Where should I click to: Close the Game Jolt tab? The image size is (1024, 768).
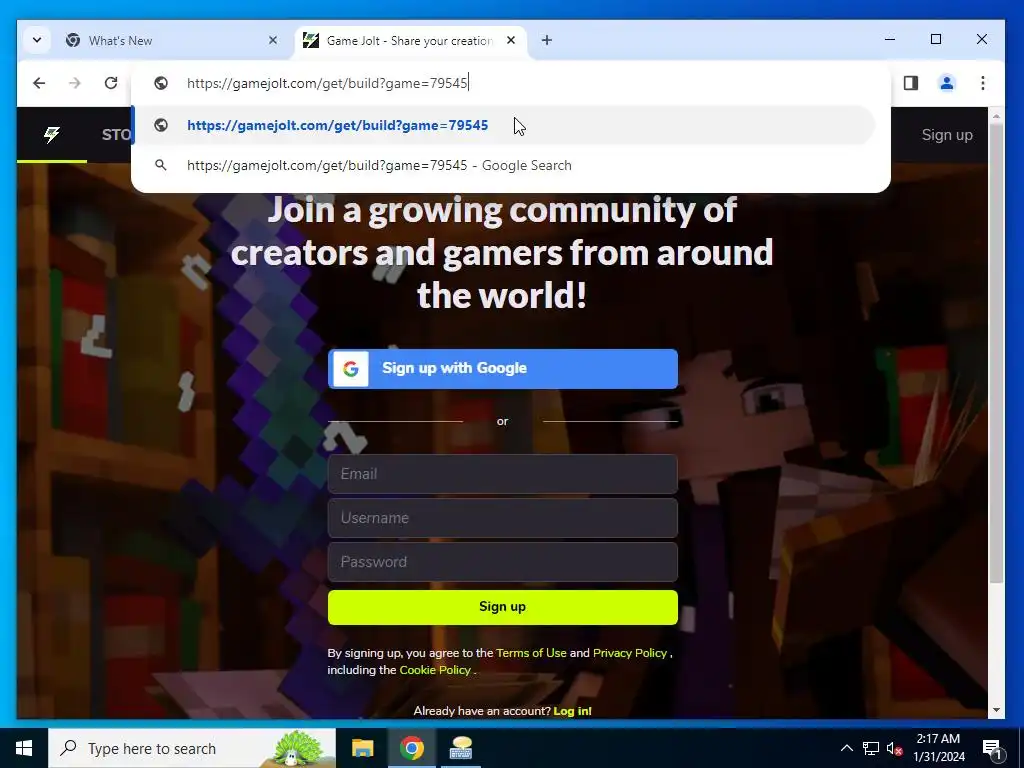[511, 40]
